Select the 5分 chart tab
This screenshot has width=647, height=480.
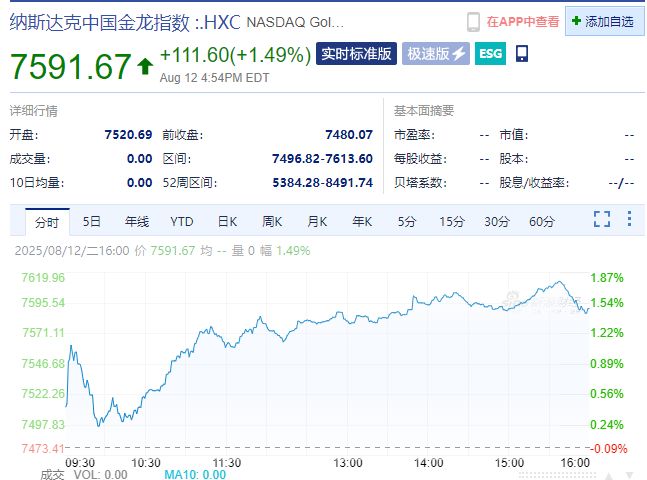pos(406,222)
